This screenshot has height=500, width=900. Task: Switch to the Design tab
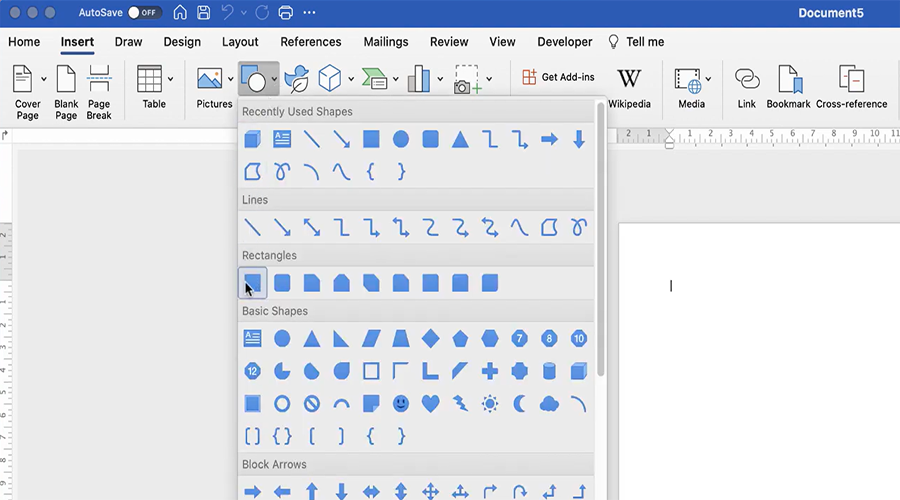(x=182, y=42)
